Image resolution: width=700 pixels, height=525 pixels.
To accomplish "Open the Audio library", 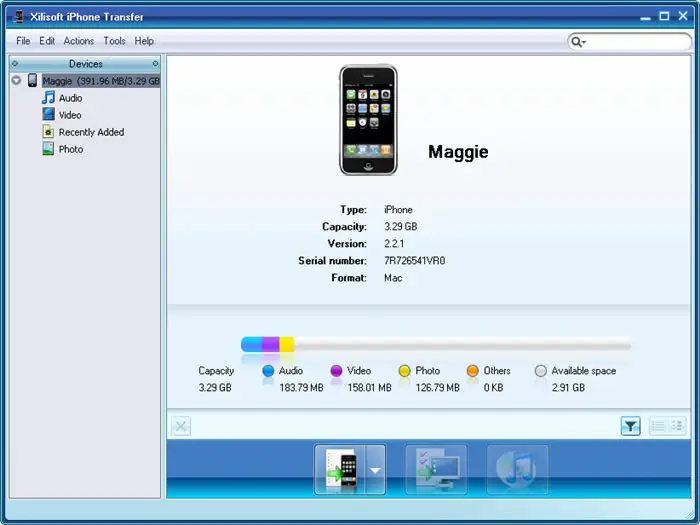I will click(71, 98).
